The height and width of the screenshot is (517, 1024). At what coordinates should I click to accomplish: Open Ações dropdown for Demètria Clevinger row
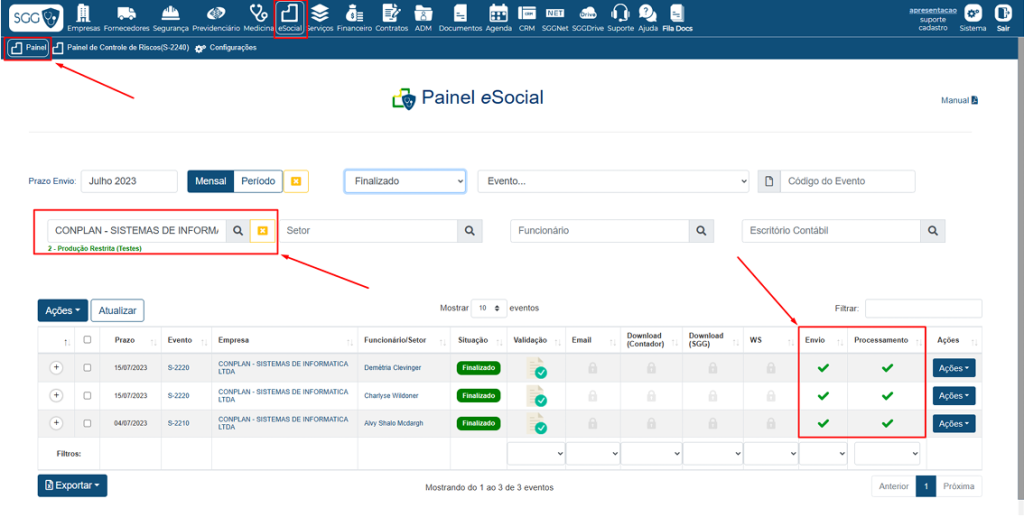tap(953, 368)
